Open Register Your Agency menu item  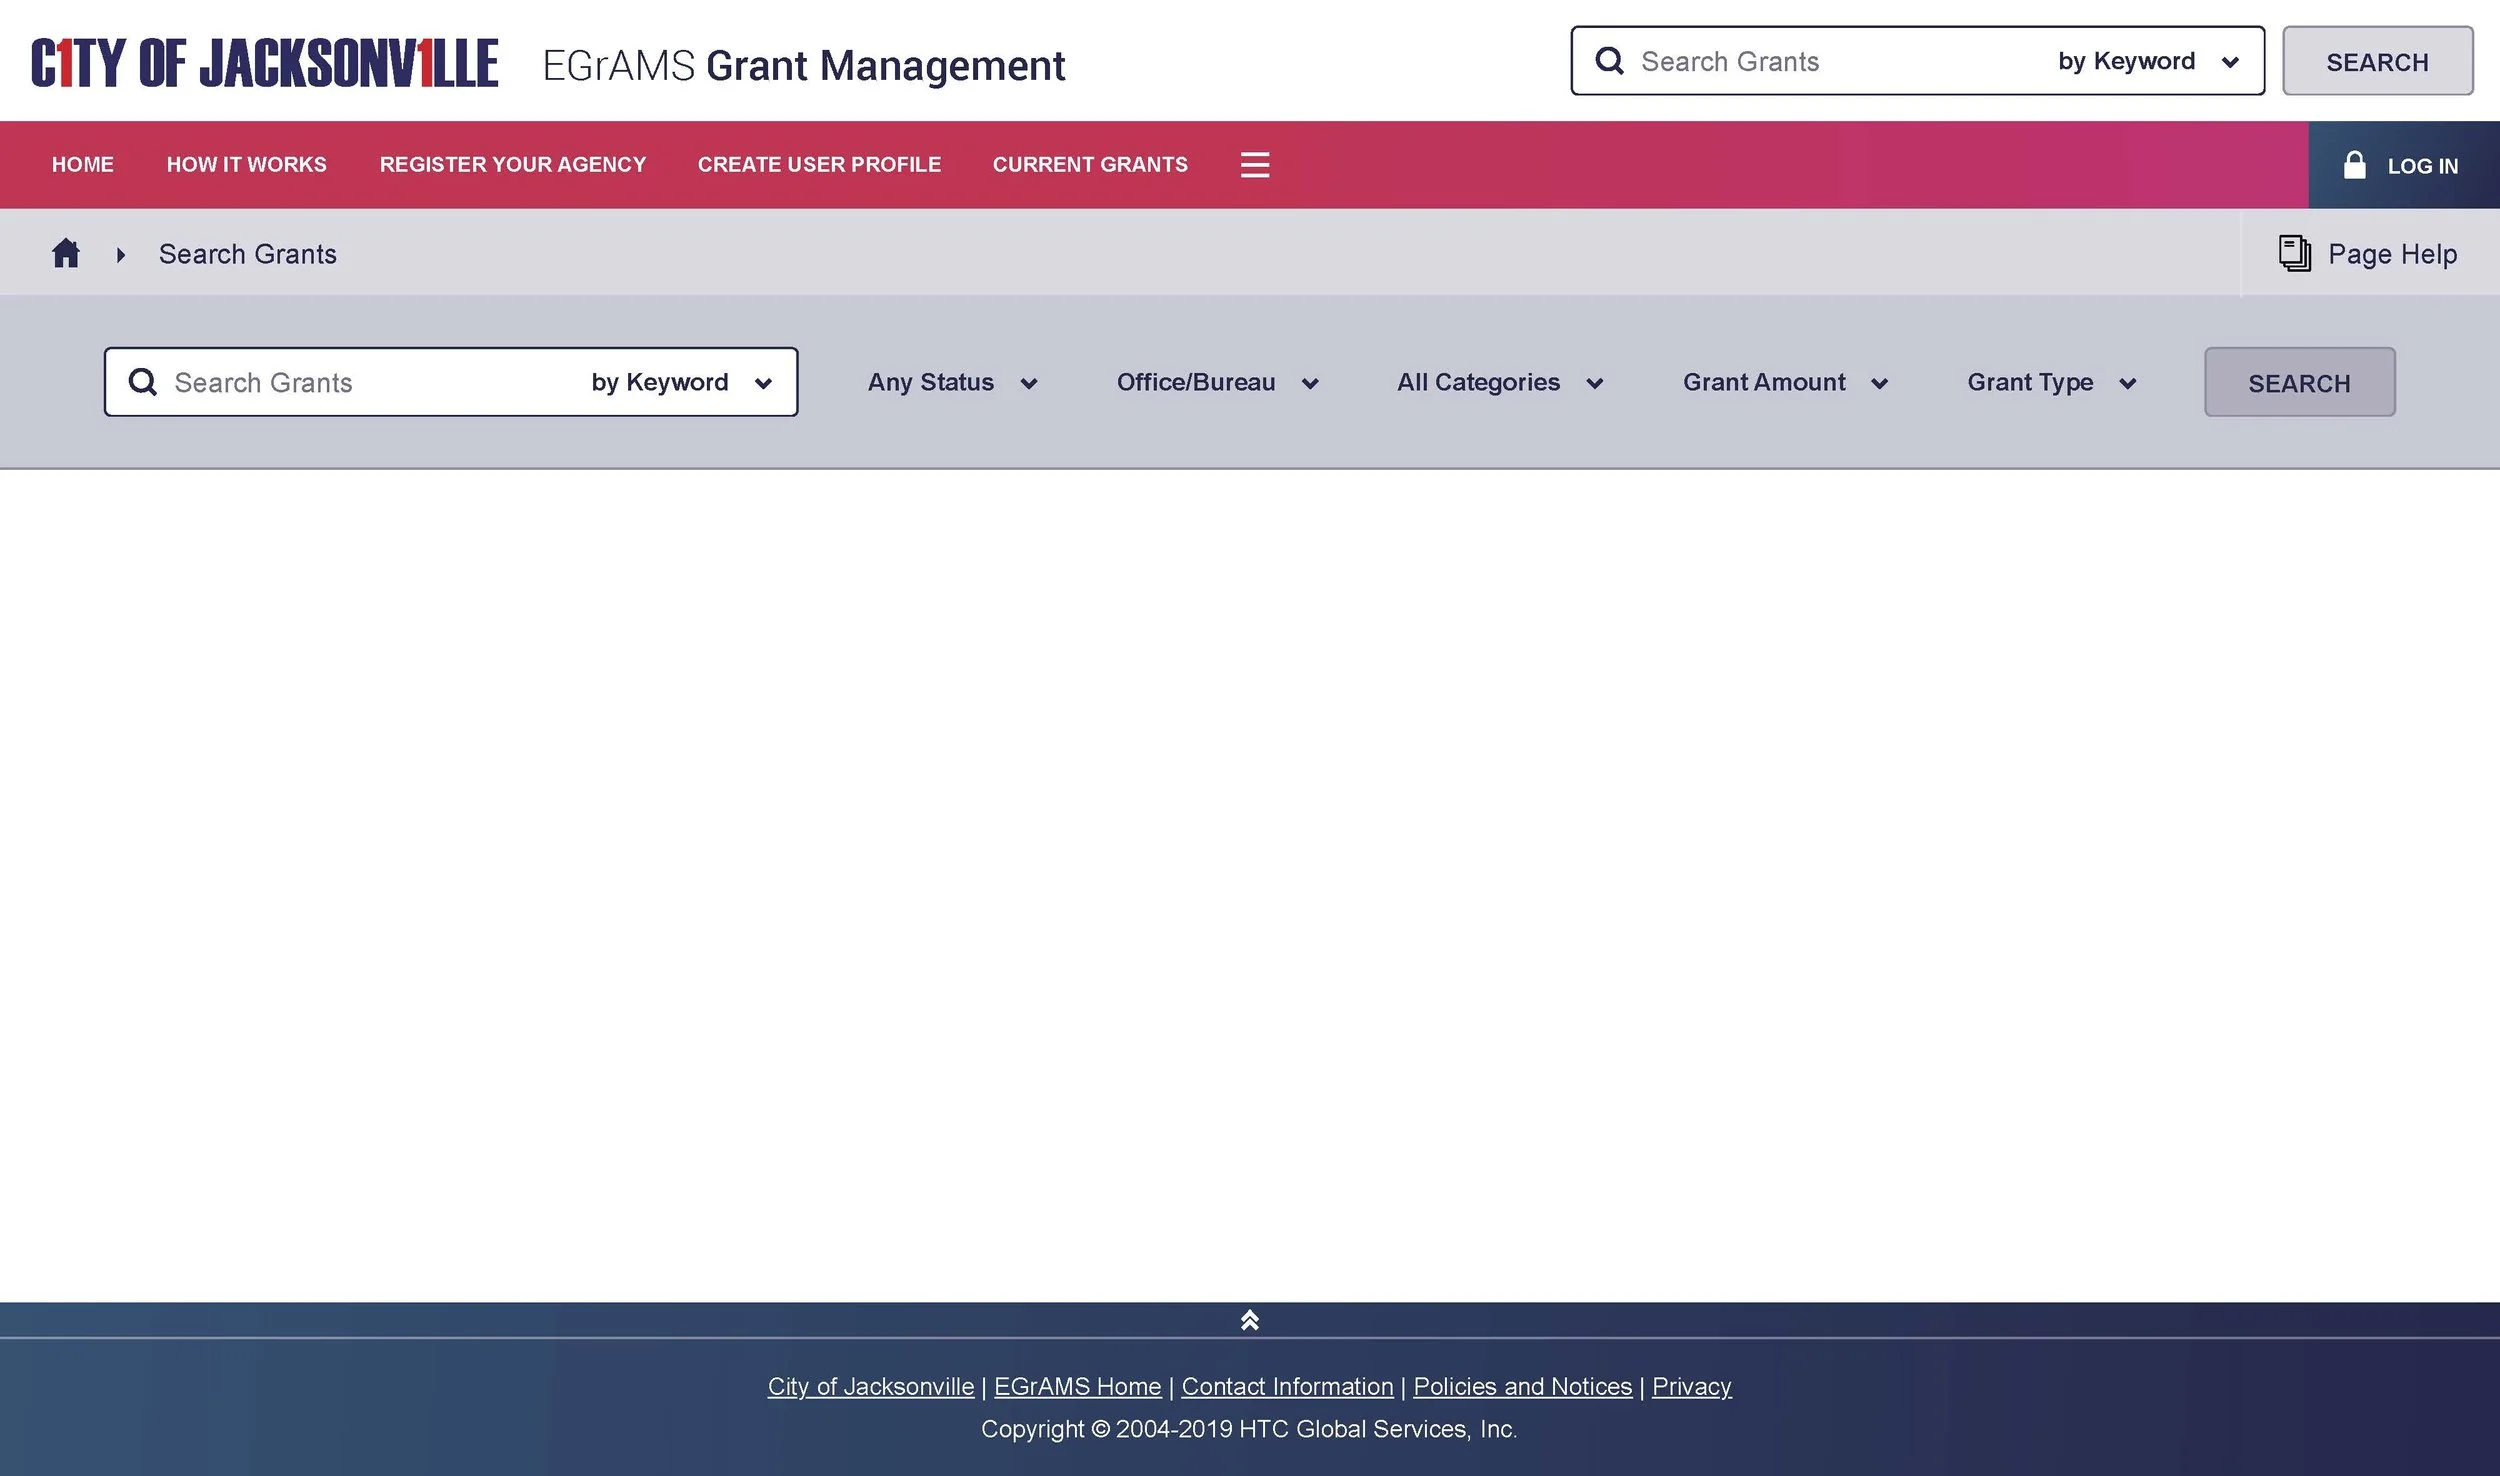(x=512, y=165)
